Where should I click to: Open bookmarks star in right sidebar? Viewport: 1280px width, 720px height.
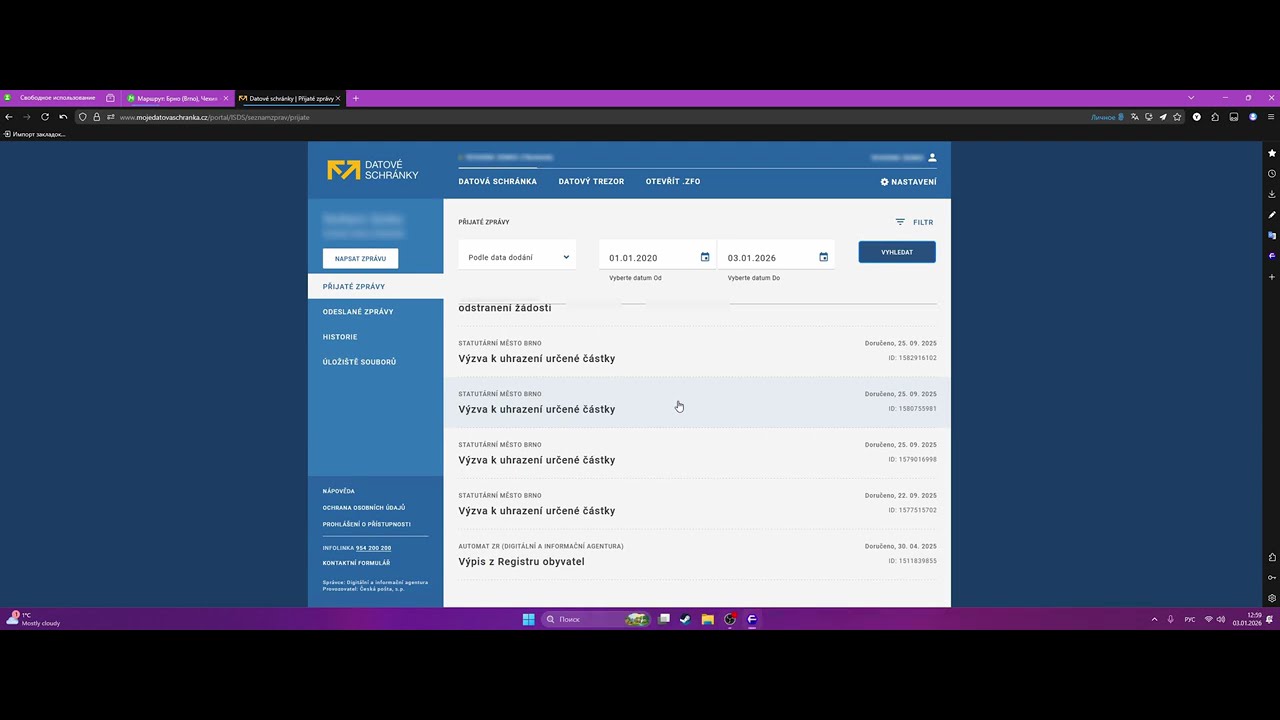(1272, 153)
